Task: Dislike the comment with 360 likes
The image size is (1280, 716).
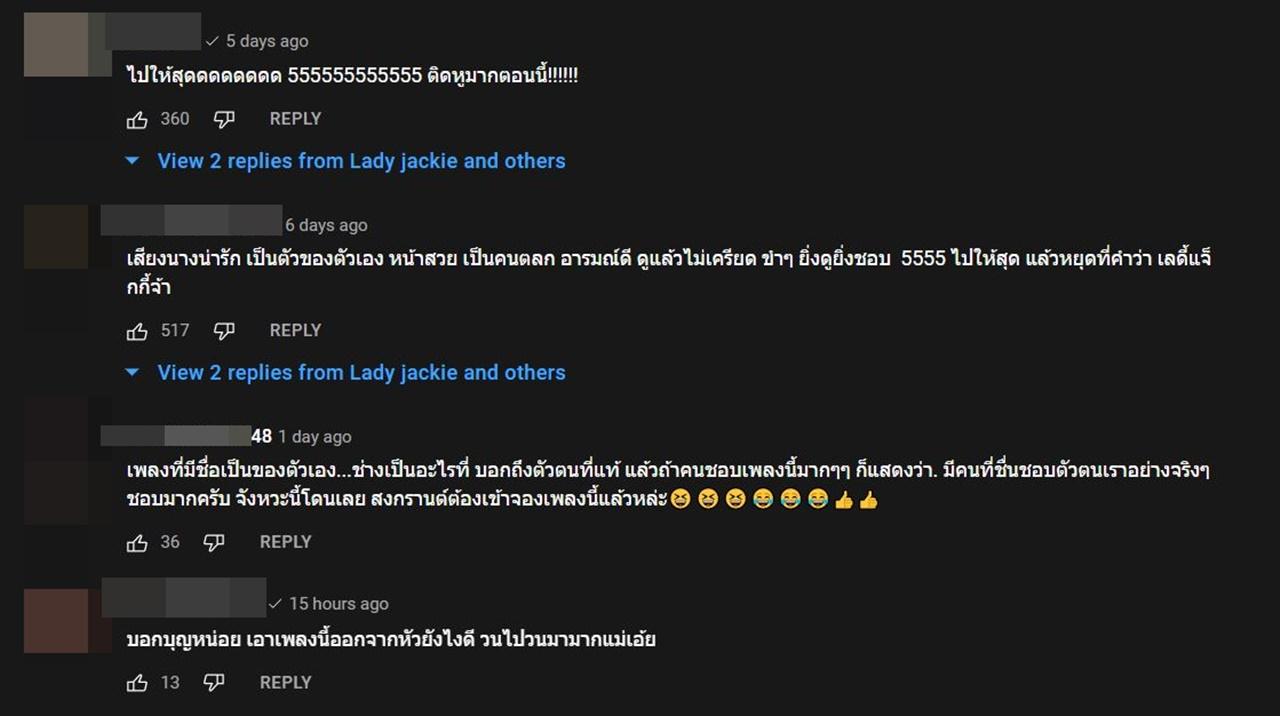Action: coord(224,120)
